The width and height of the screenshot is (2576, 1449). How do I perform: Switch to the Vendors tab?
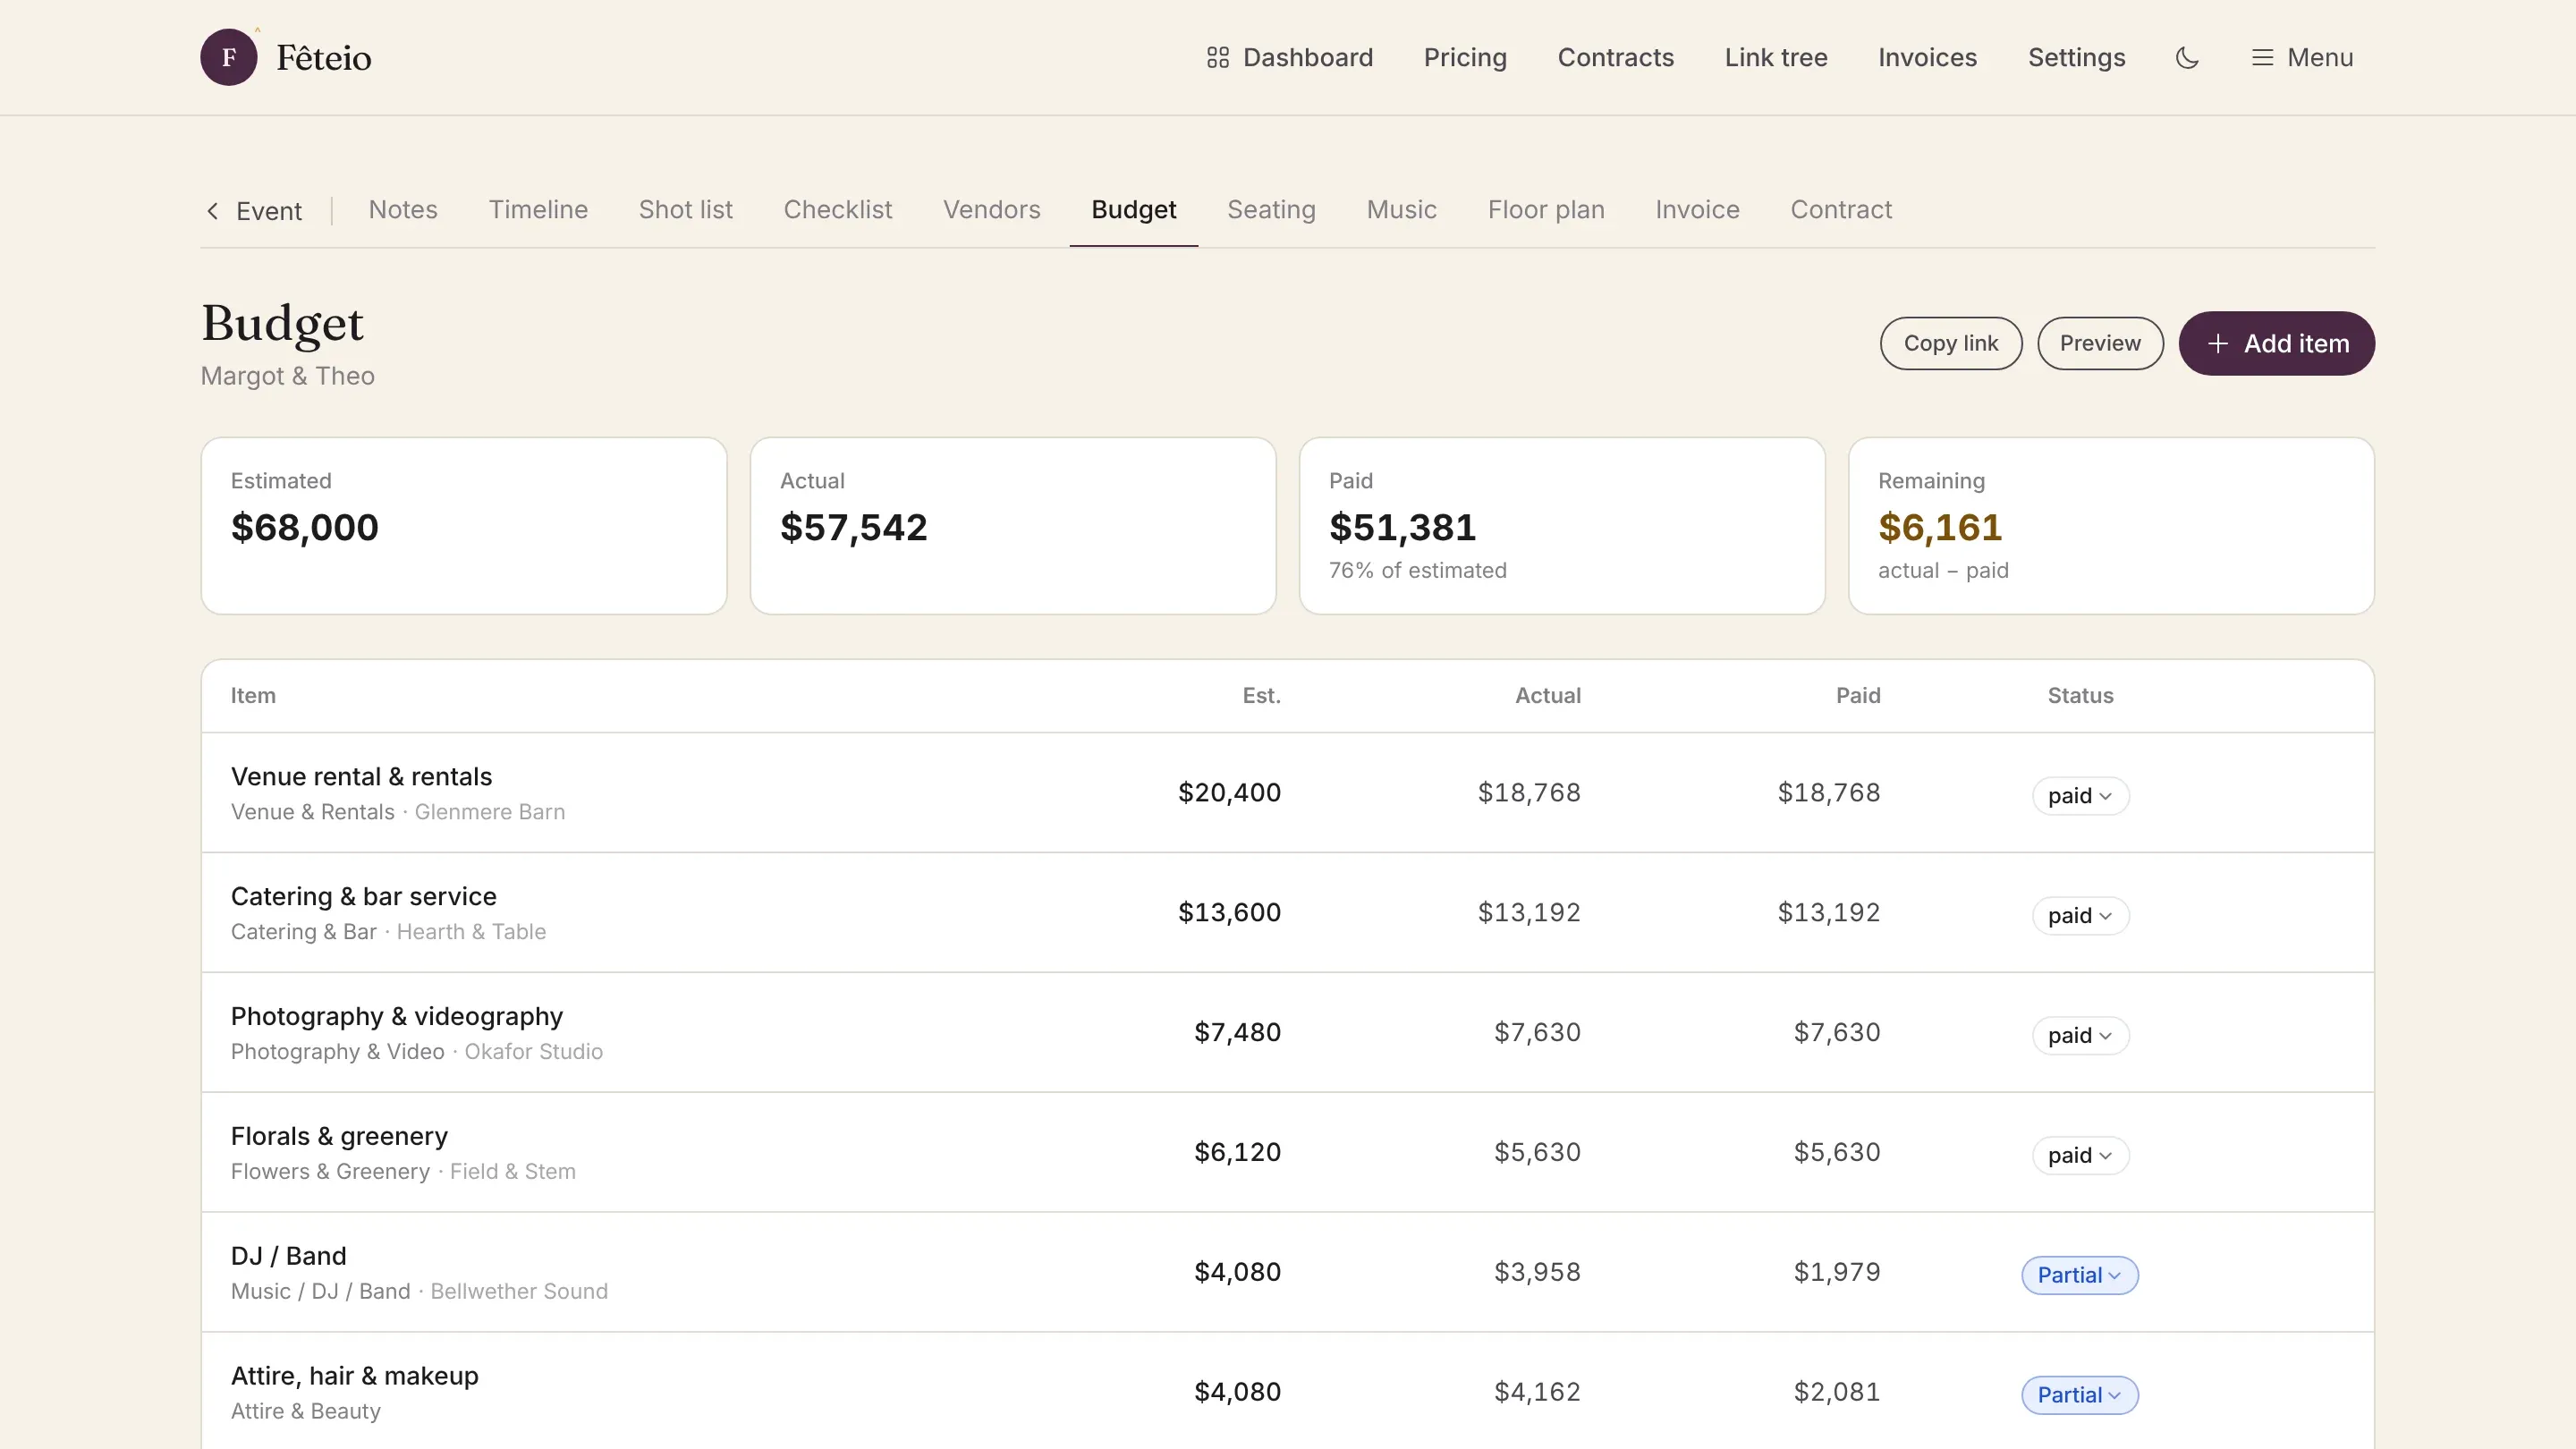(991, 210)
